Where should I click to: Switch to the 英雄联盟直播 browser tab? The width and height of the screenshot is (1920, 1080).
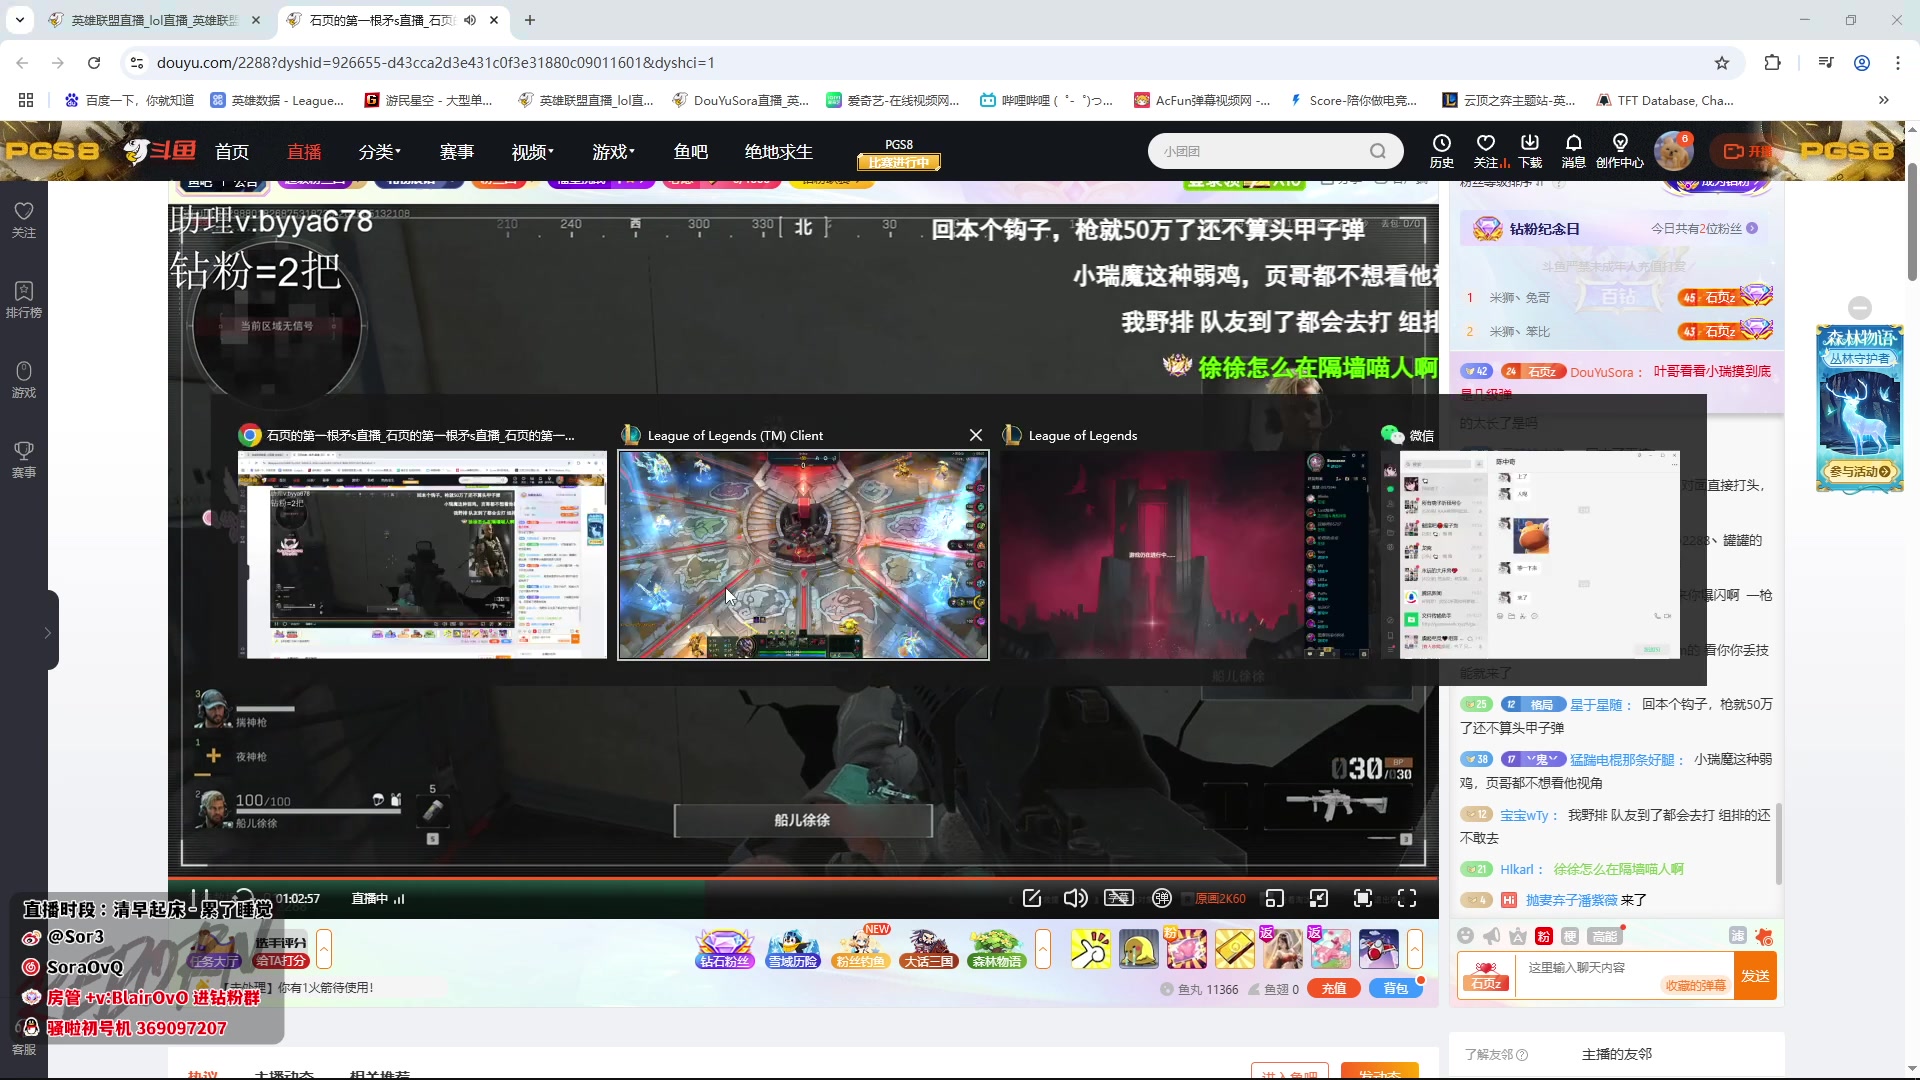pyautogui.click(x=155, y=20)
